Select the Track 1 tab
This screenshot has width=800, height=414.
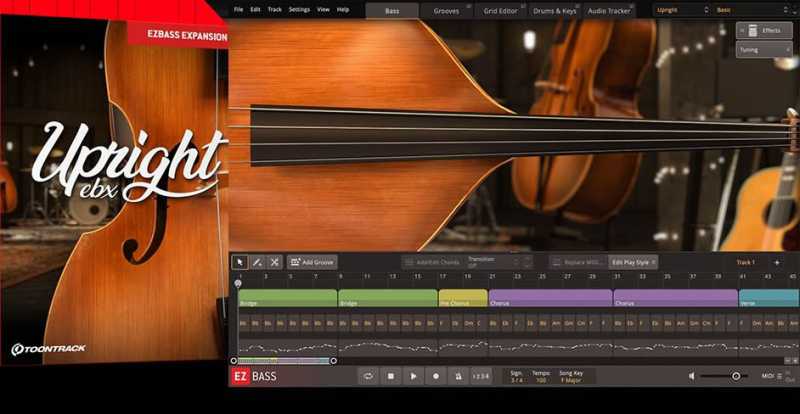(x=745, y=262)
